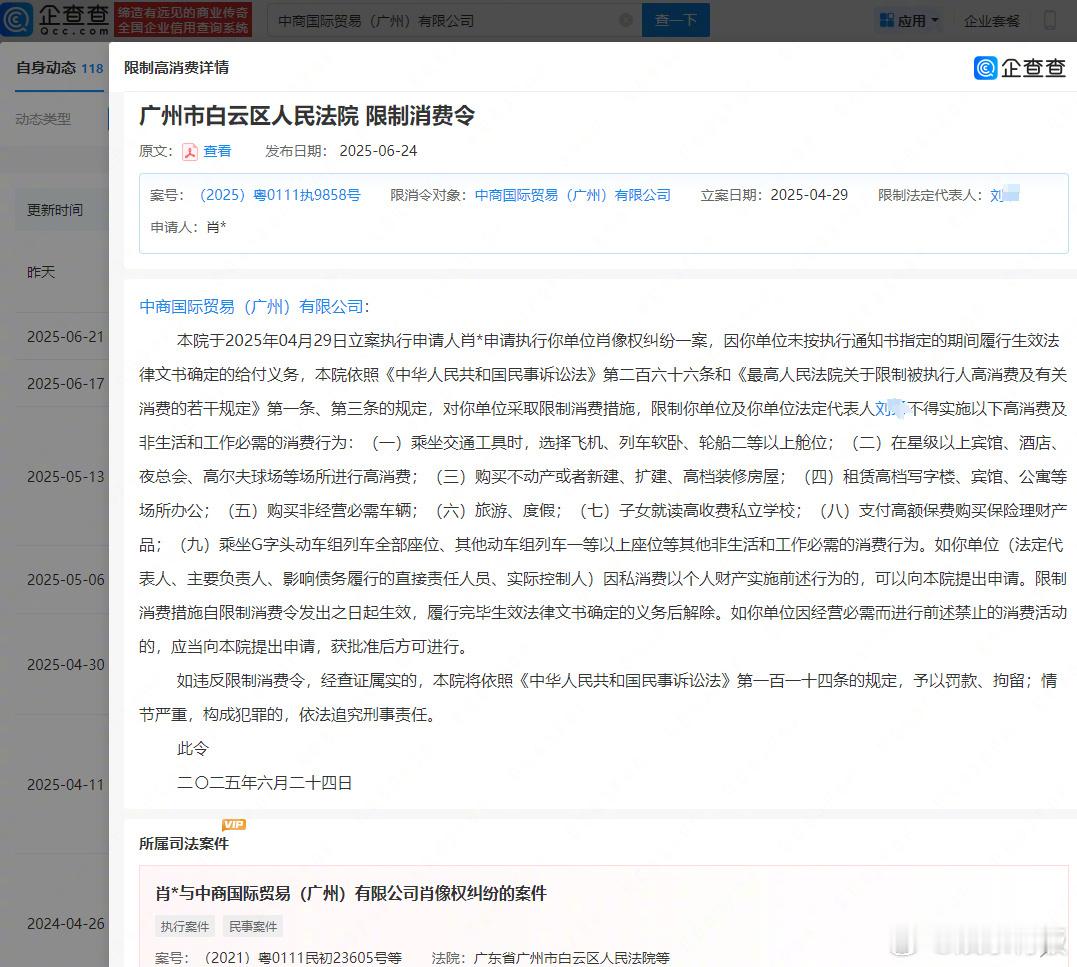Click the order heading 广州市白云区人民法院 限制消费令
Viewport: 1077px width, 967px height.
point(307,115)
